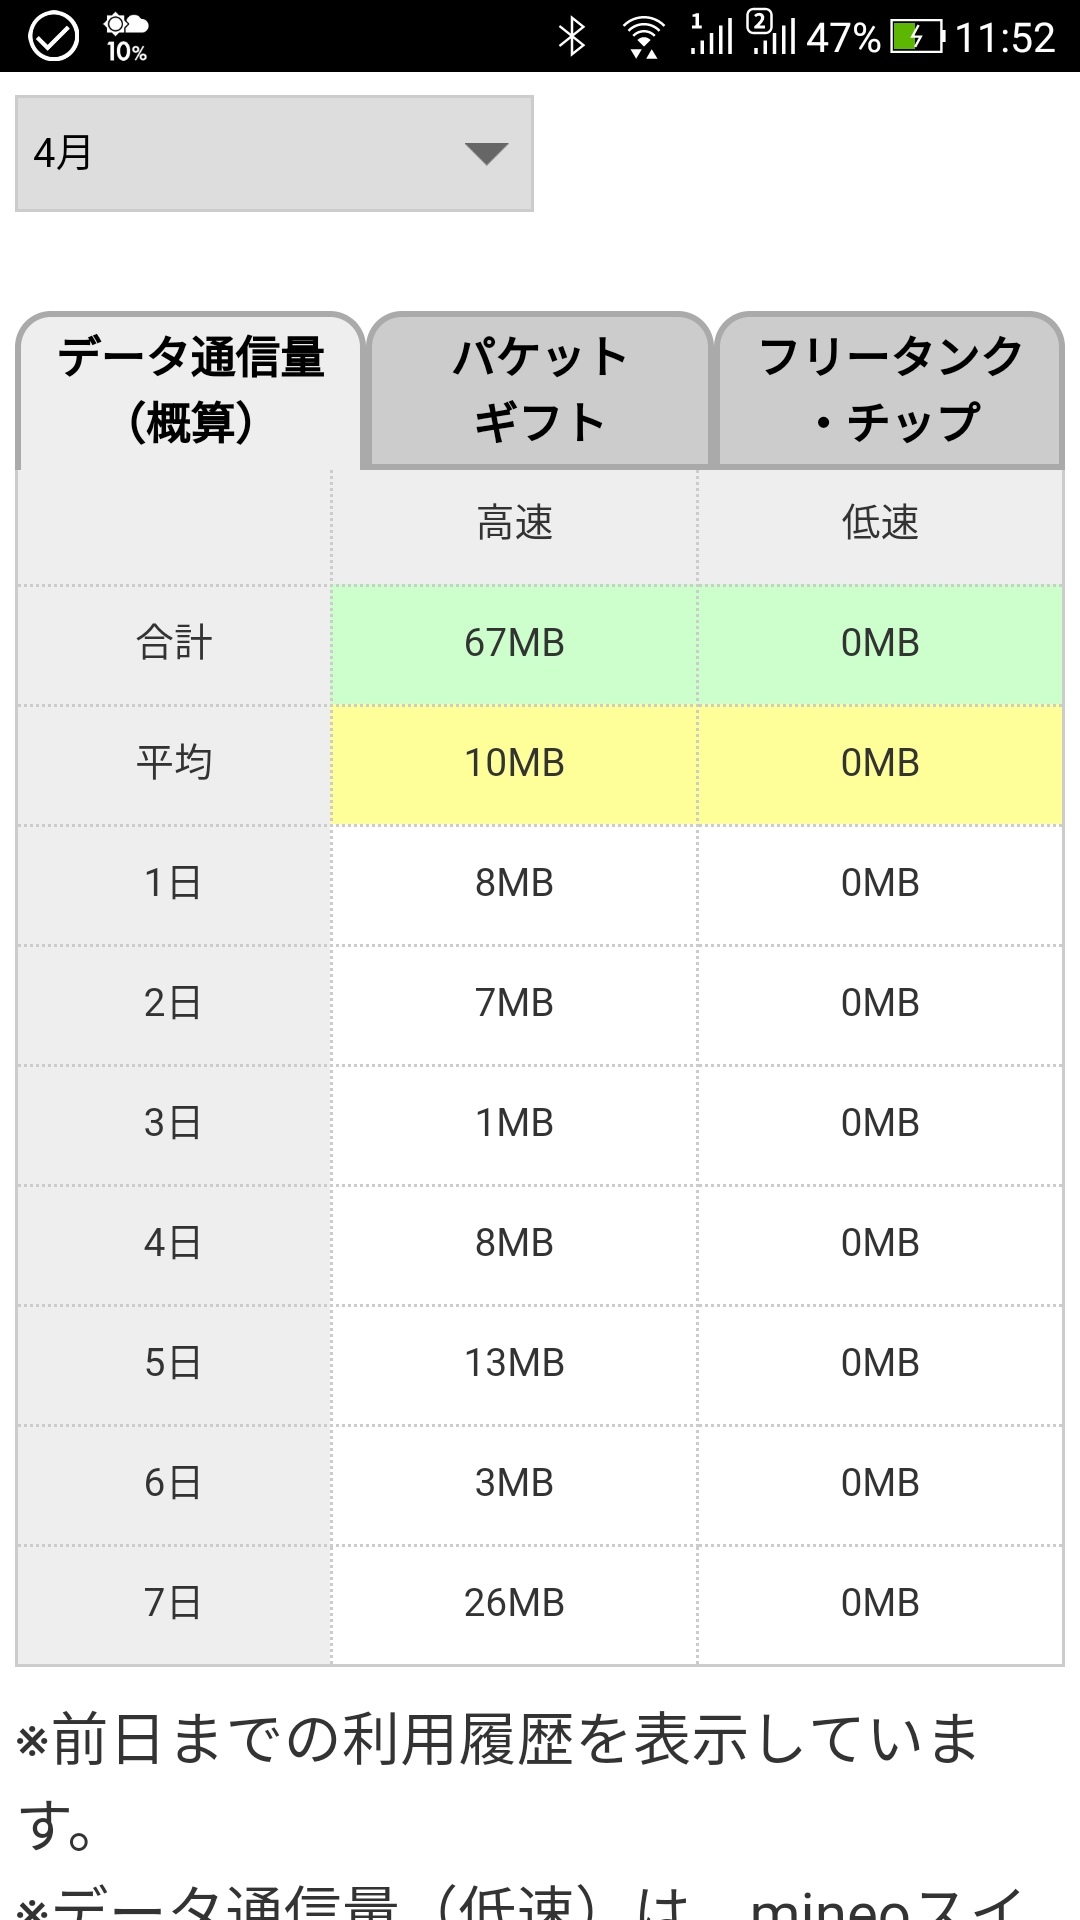The image size is (1080, 1920).
Task: Tap the weather 10% notification icon
Action: pyautogui.click(x=126, y=37)
